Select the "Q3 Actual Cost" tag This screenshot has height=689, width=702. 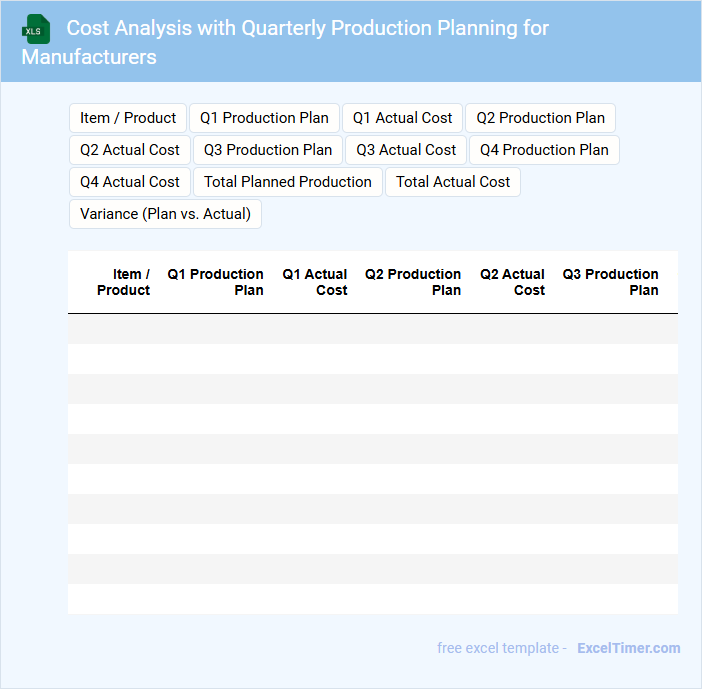tap(406, 150)
